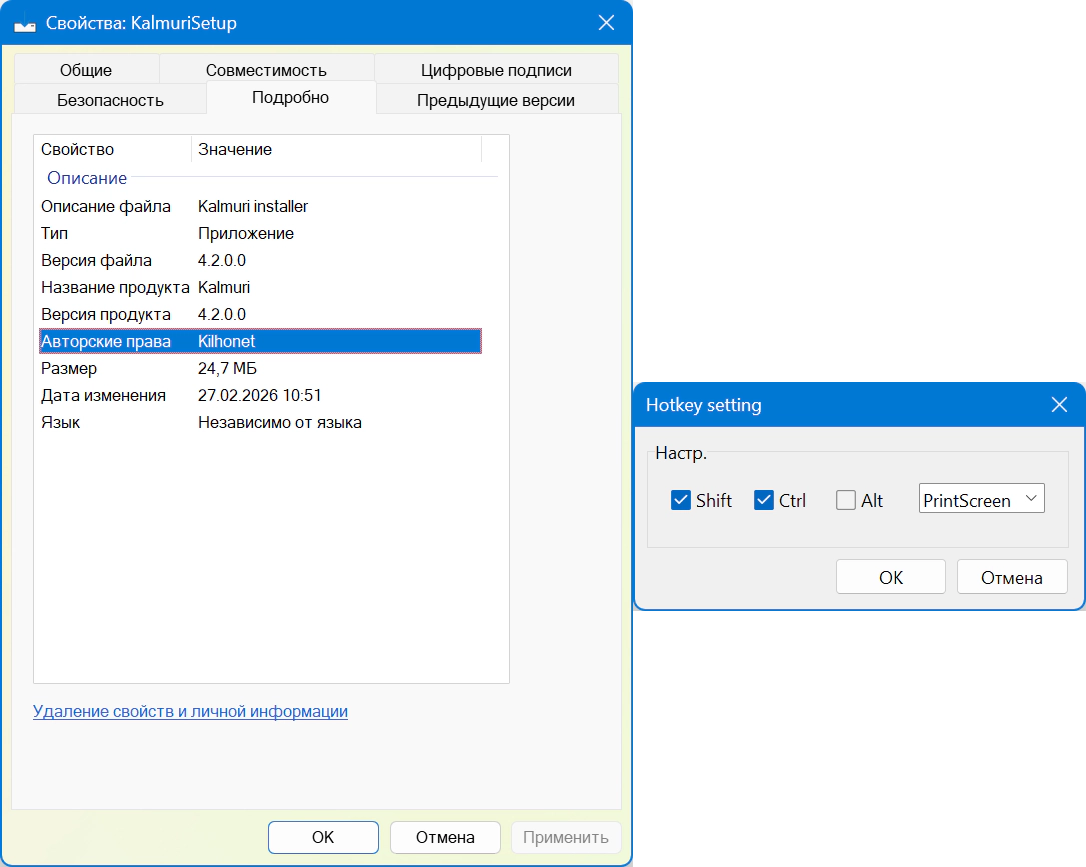This screenshot has height=867, width=1086.
Task: Close the Hotkey setting dialog
Action: click(x=1059, y=405)
